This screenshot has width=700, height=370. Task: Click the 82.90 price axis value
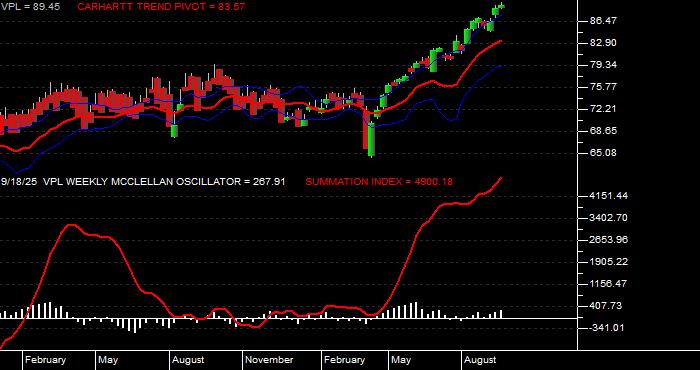tap(604, 43)
